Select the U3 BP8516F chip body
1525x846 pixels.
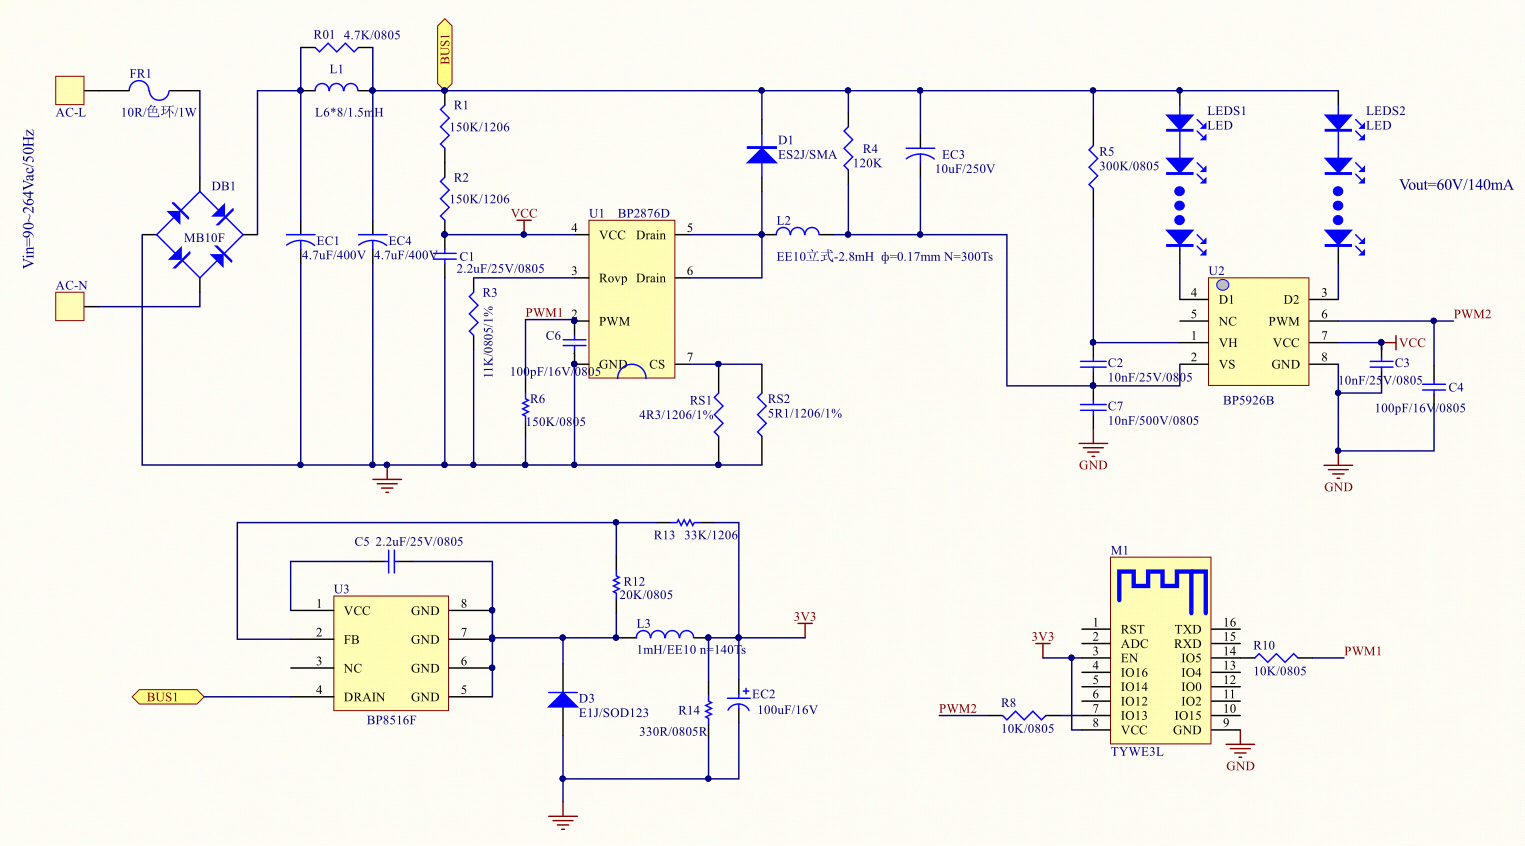391,653
